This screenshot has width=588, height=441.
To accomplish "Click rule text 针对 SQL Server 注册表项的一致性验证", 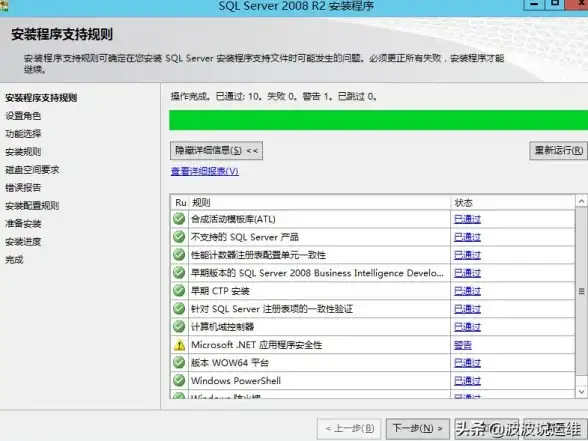I will point(272,309).
